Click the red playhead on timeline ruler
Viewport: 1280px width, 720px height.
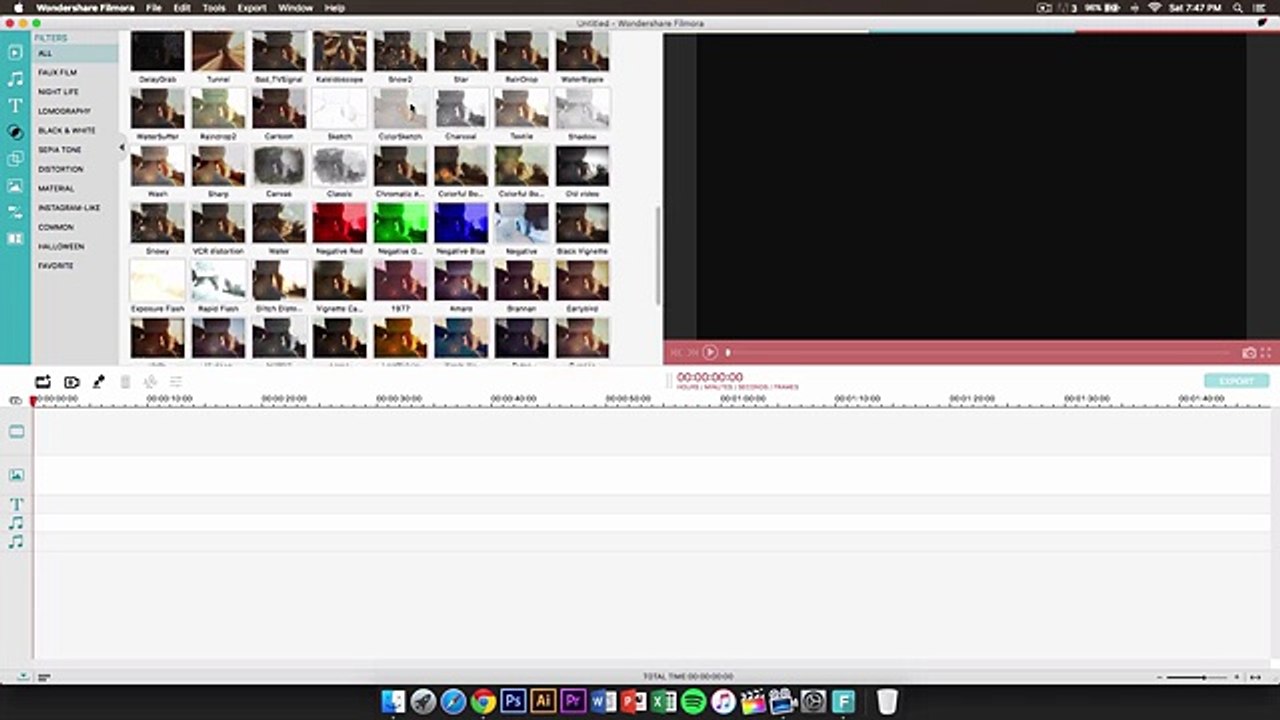pyautogui.click(x=33, y=401)
